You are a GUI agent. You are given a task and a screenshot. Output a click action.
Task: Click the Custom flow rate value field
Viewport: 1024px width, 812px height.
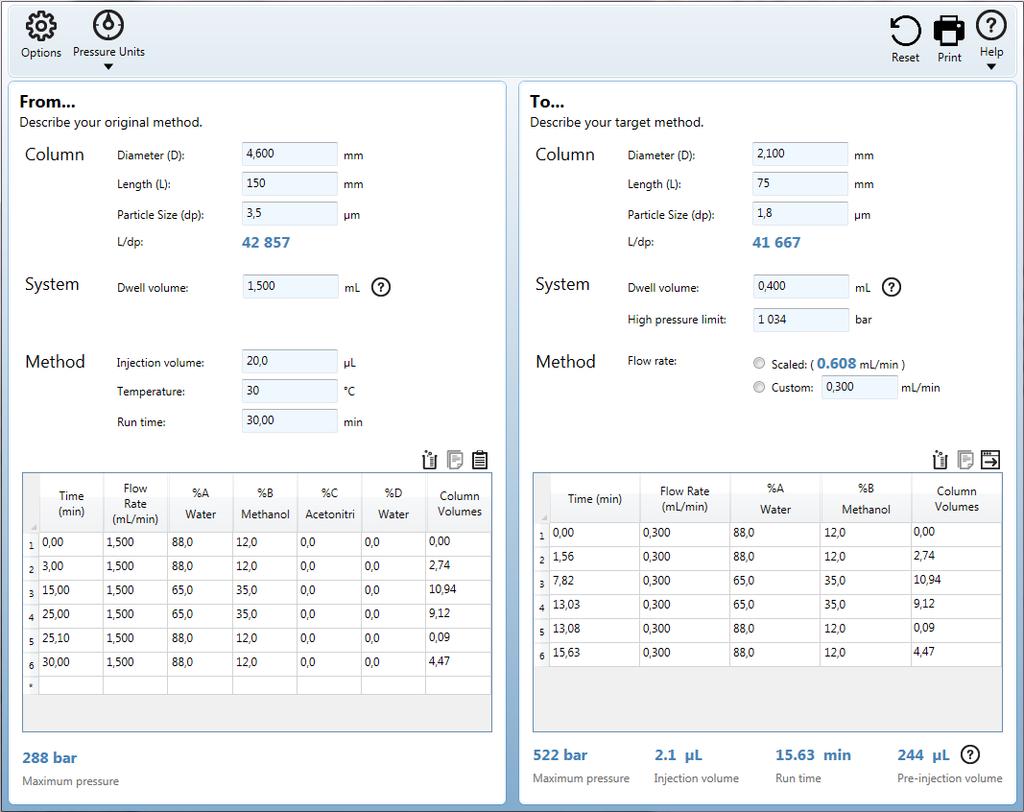[x=859, y=387]
